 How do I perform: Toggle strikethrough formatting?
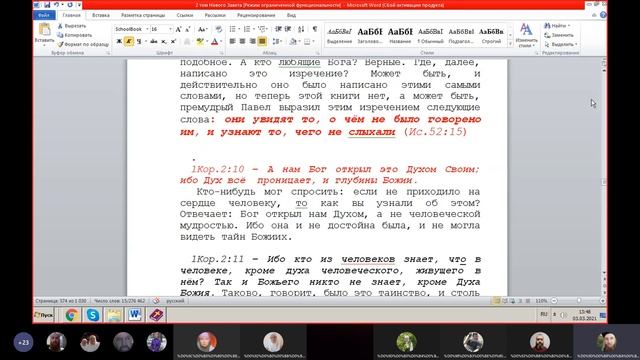(x=154, y=41)
